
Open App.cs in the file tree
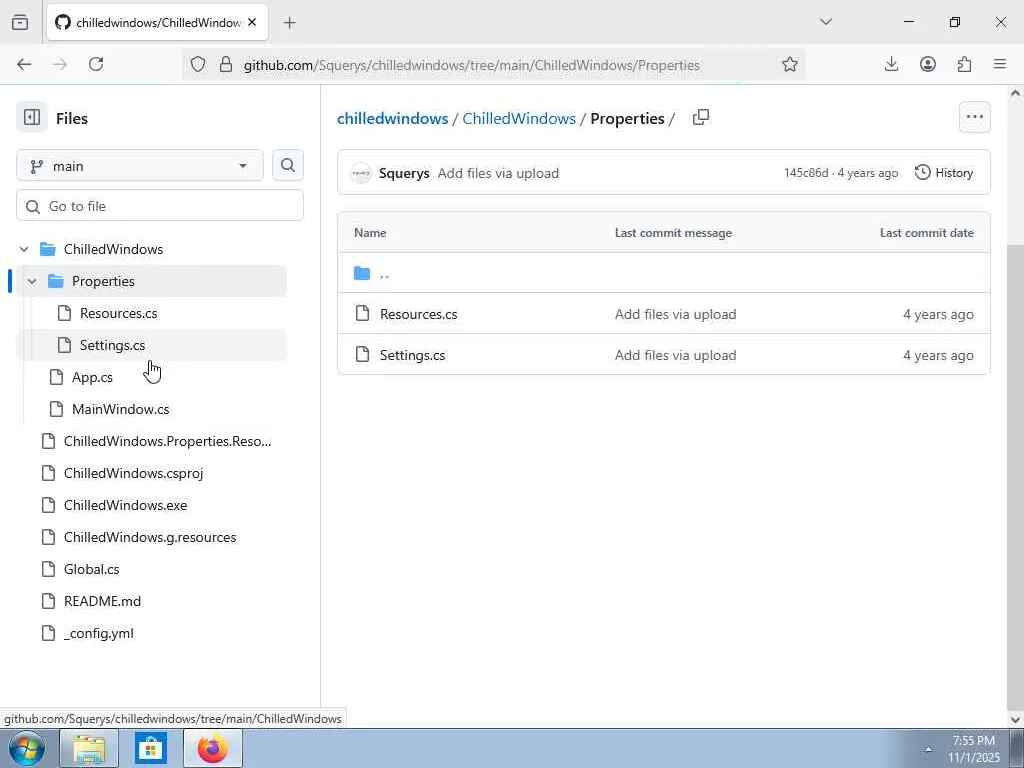(92, 377)
